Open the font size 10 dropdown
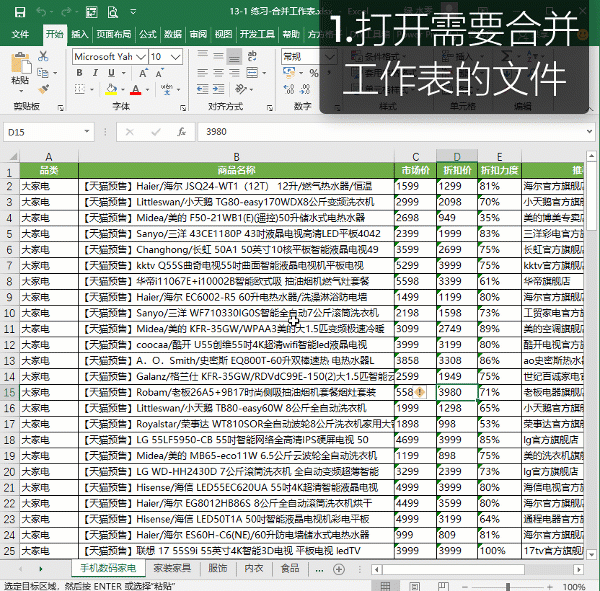The image size is (600, 591). 175,57
